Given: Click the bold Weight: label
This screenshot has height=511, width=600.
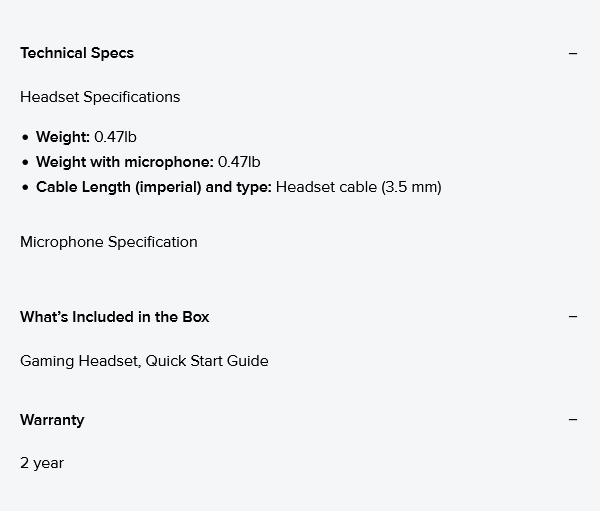Looking at the screenshot, I should point(63,137).
